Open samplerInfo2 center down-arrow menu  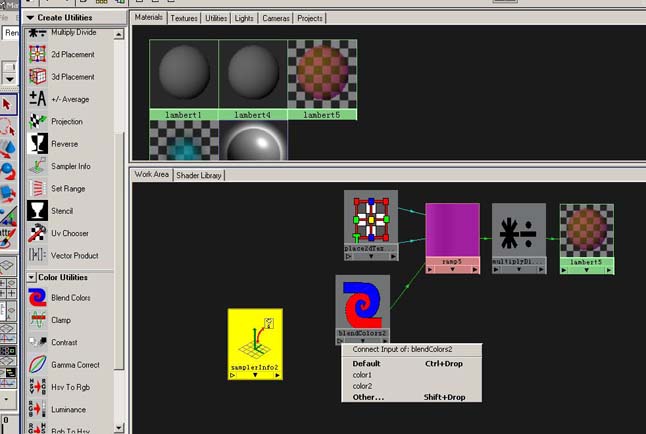(255, 375)
